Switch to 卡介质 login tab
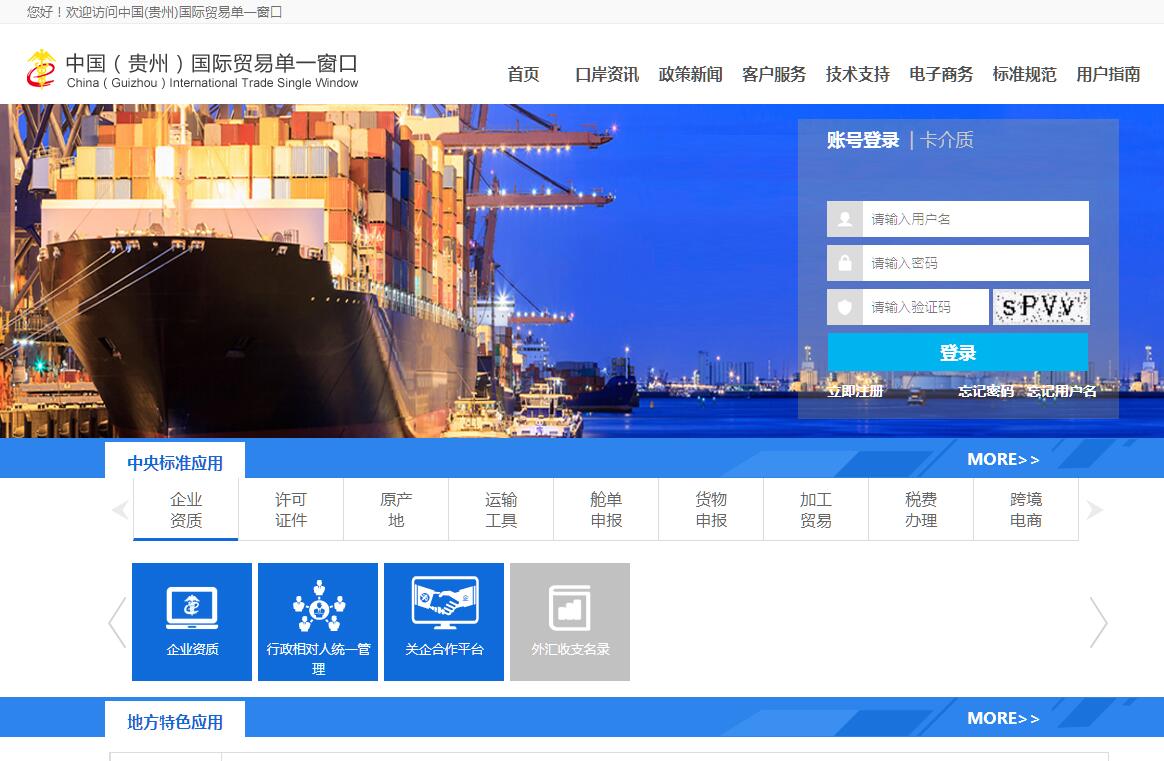The height and width of the screenshot is (761, 1164). [947, 140]
